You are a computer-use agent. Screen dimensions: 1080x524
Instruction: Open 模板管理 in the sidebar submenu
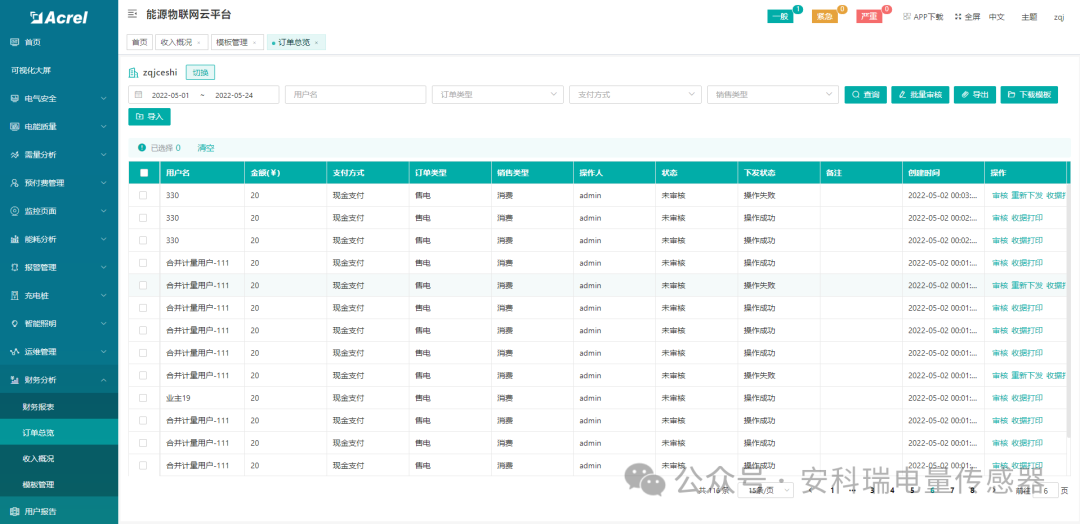[59, 485]
